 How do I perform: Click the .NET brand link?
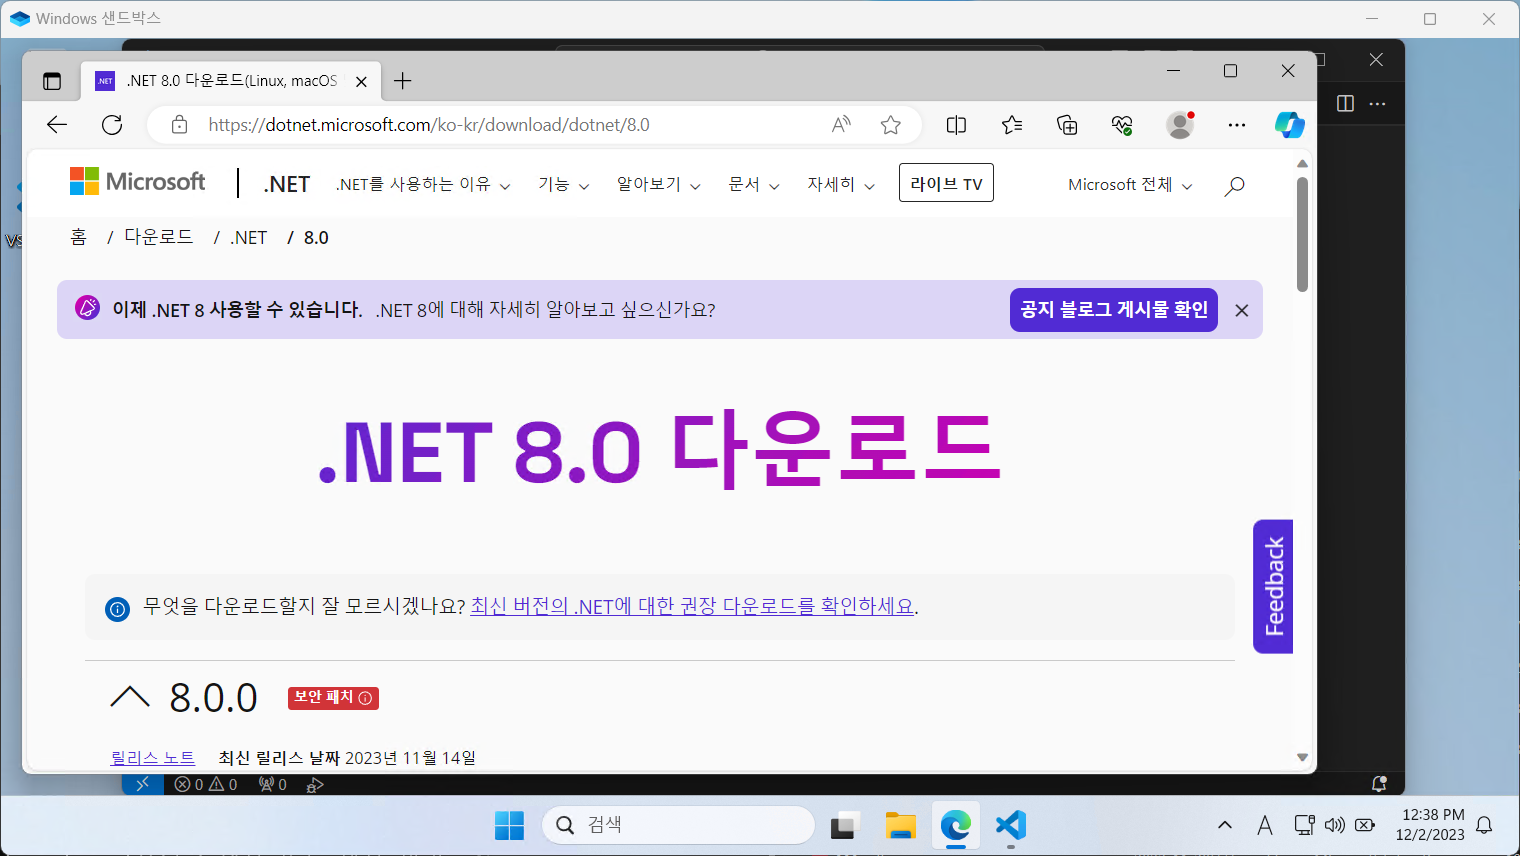287,185
